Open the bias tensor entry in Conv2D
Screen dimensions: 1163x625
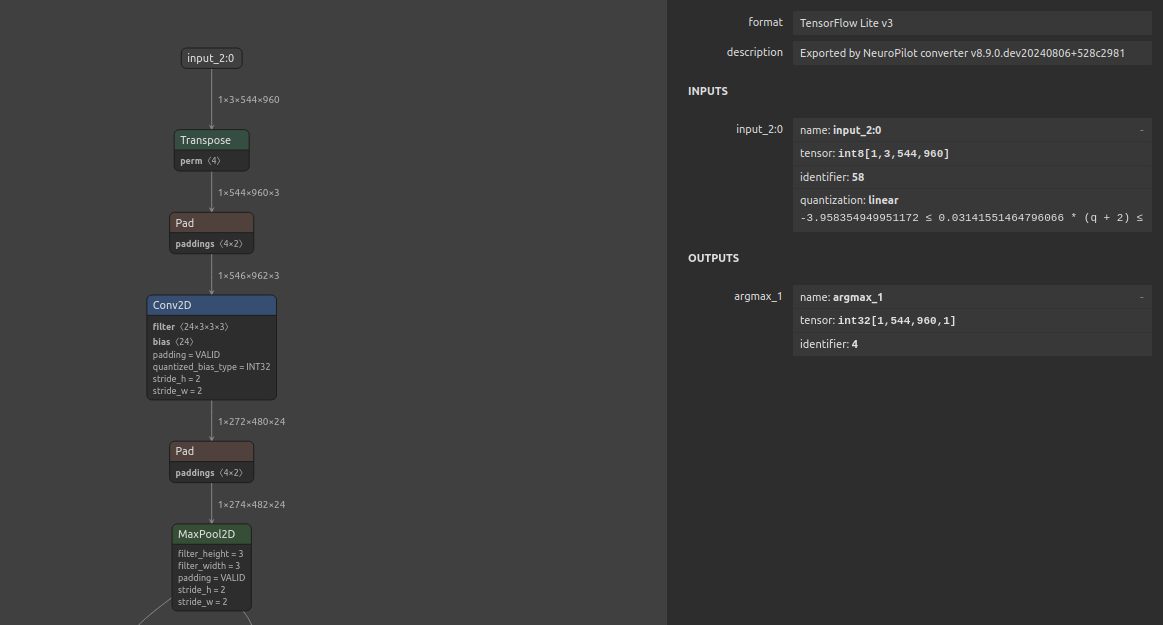click(x=173, y=342)
